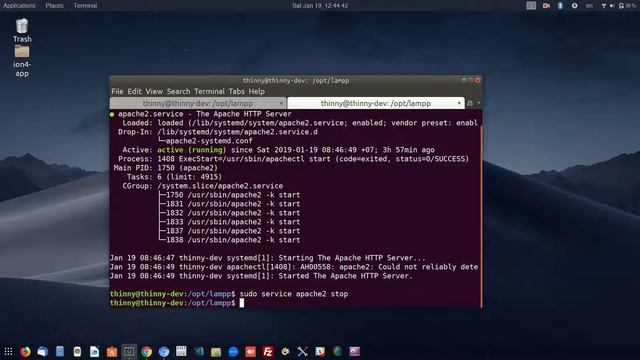This screenshot has width=640, height=360.
Task: Select the active white terminal tab
Action: 376,103
